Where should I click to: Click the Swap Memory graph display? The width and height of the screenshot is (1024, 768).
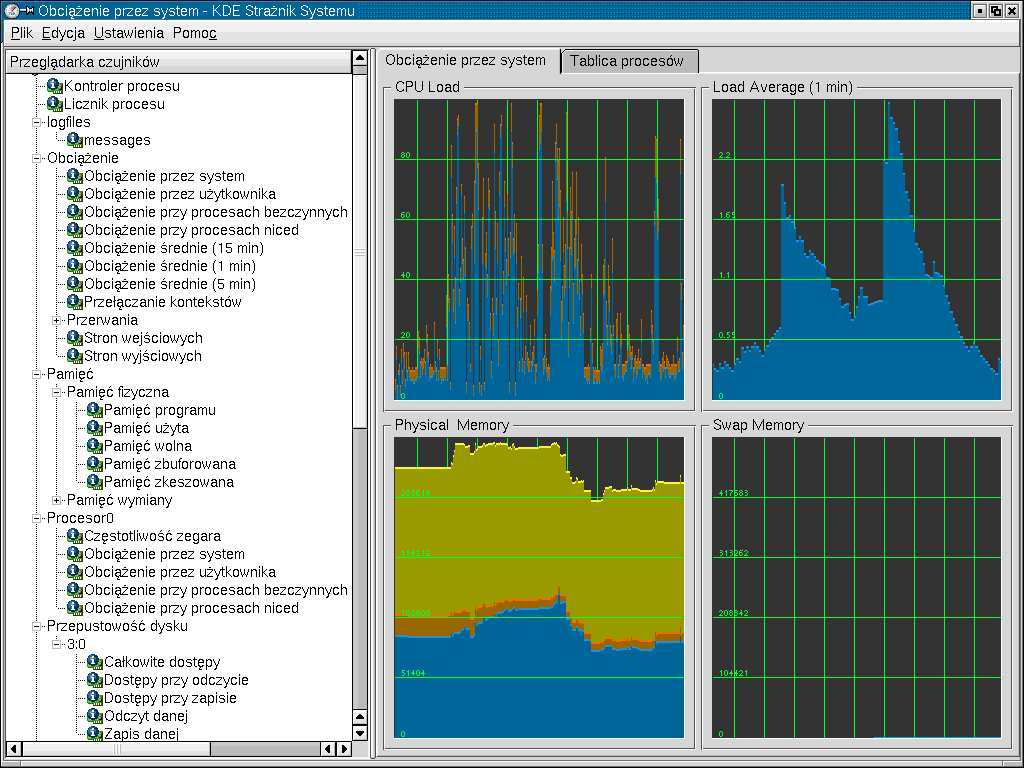(856, 588)
